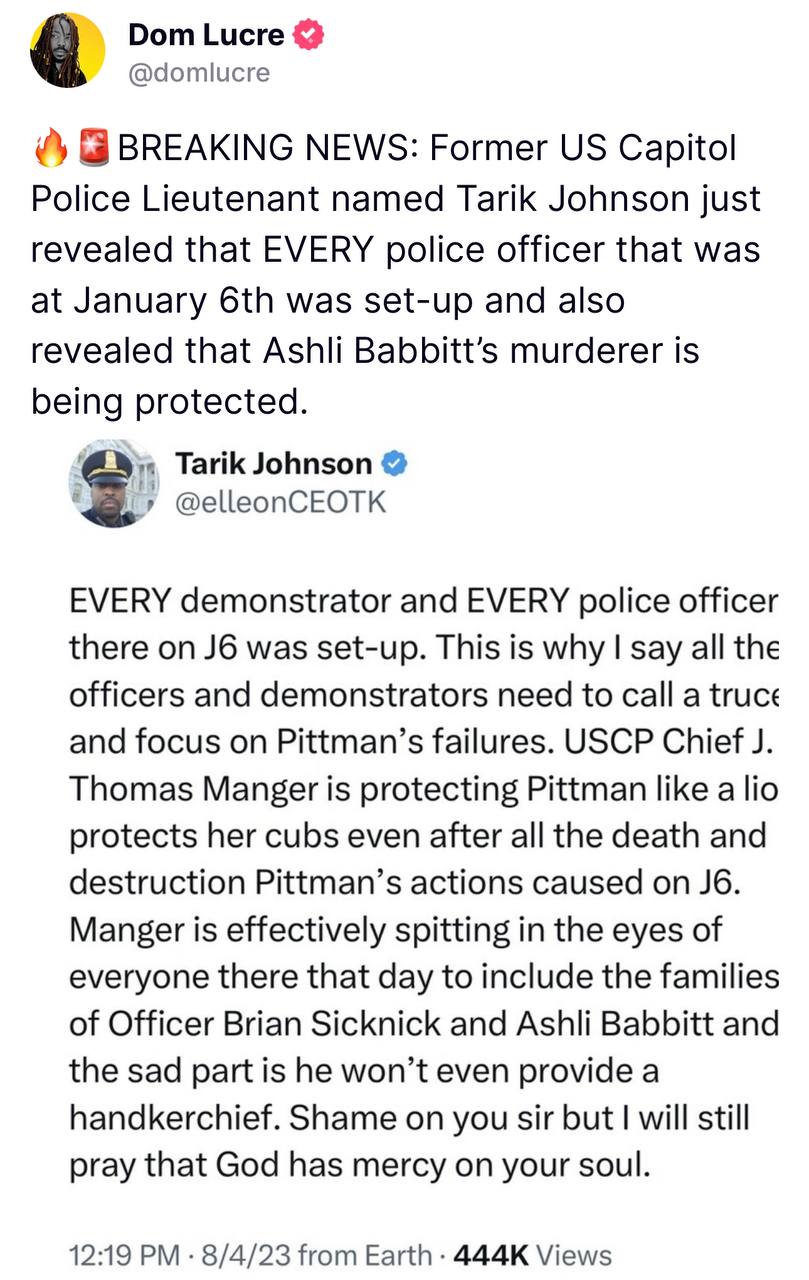This screenshot has width=809, height=1280.
Task: Open Dom Lucre's profile picture
Action: tap(68, 52)
